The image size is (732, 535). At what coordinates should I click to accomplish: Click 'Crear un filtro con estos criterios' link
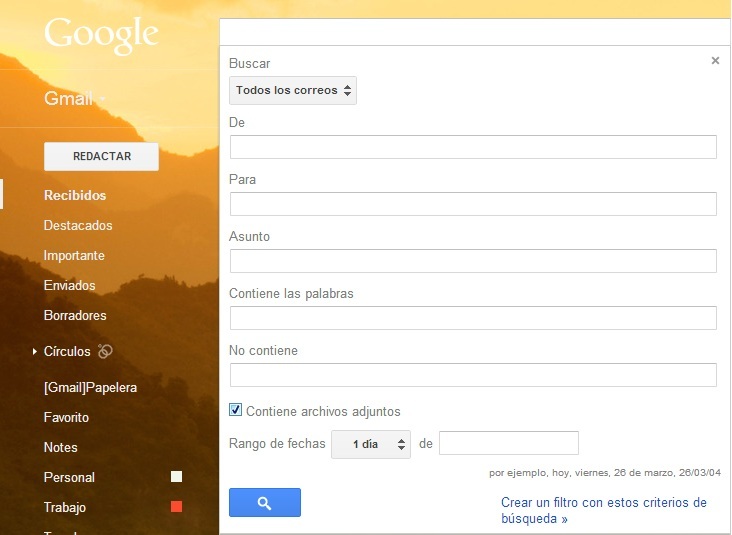[x=604, y=510]
